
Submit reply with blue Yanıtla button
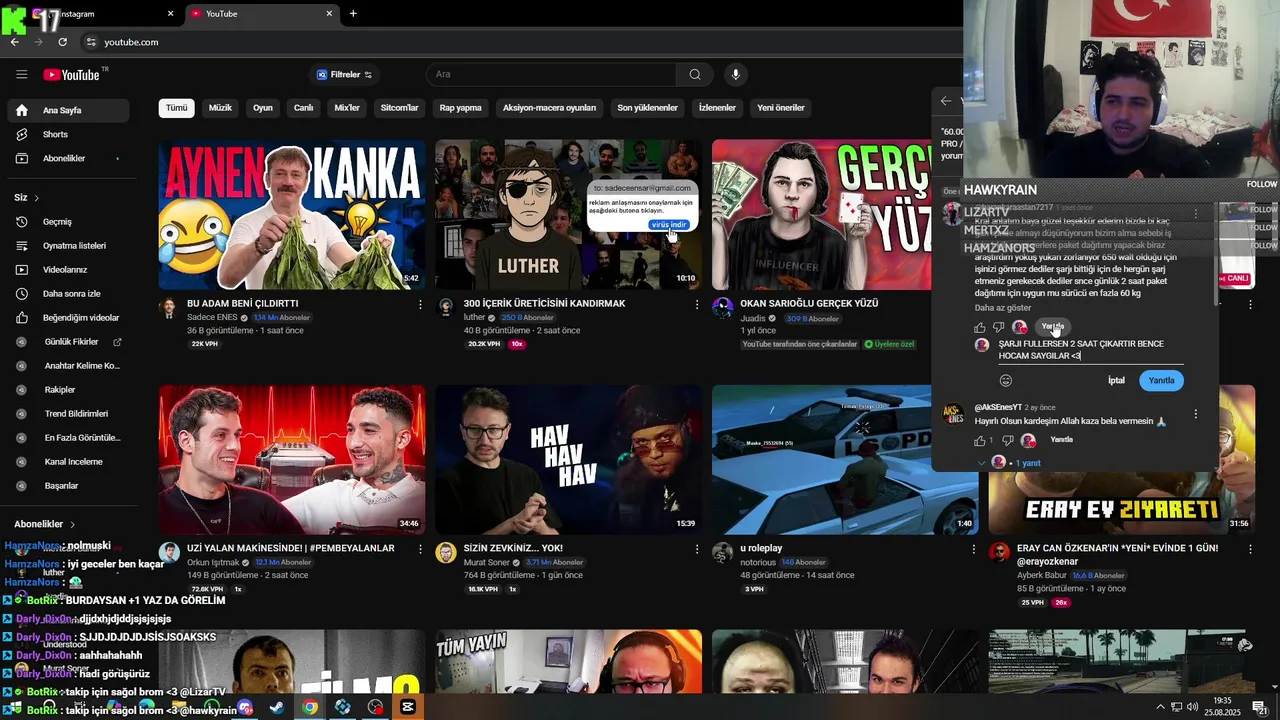(x=1161, y=380)
